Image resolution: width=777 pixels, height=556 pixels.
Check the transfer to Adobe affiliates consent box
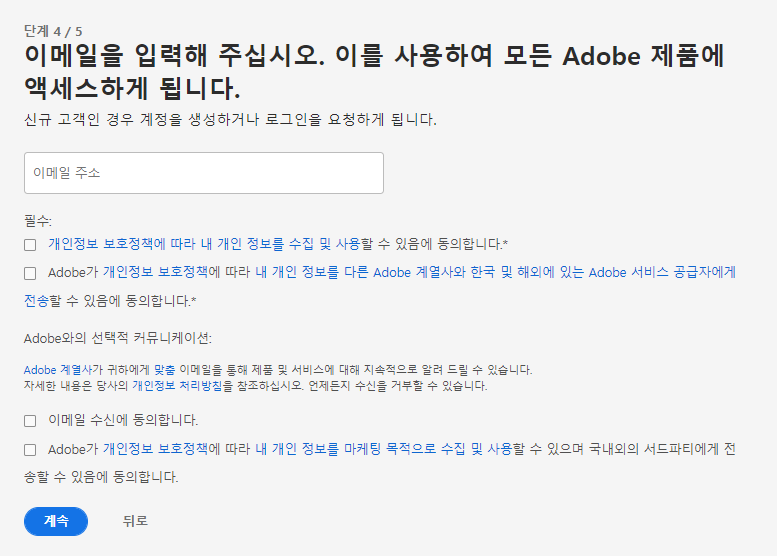tap(30, 274)
